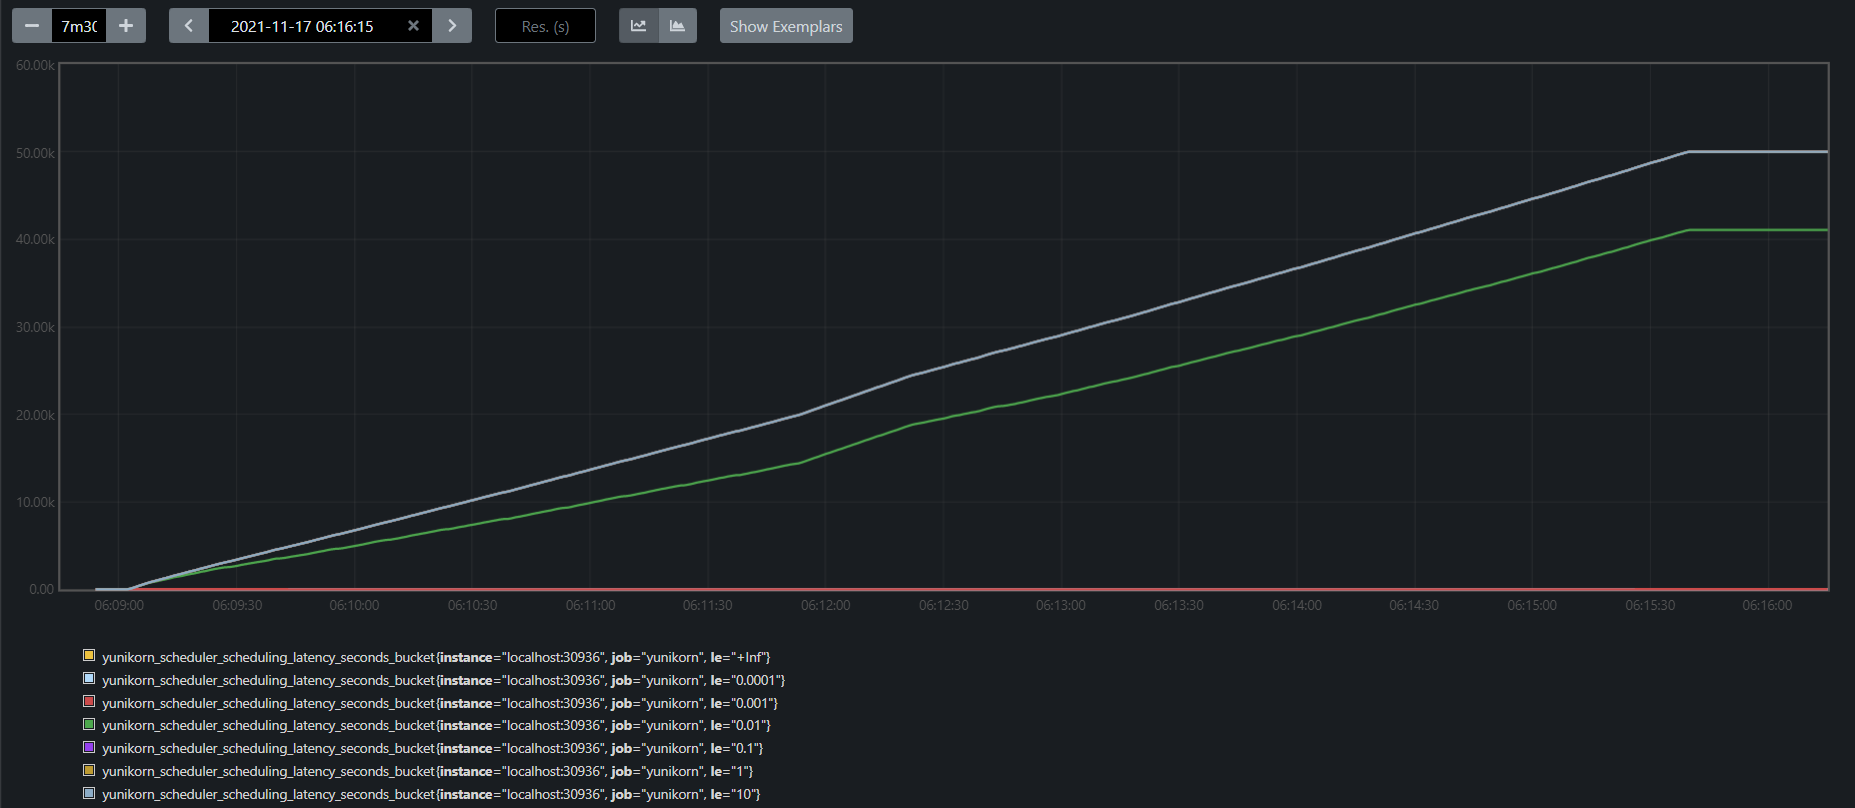
Task: Click the gray line plateau at 50k
Action: (x=1758, y=152)
